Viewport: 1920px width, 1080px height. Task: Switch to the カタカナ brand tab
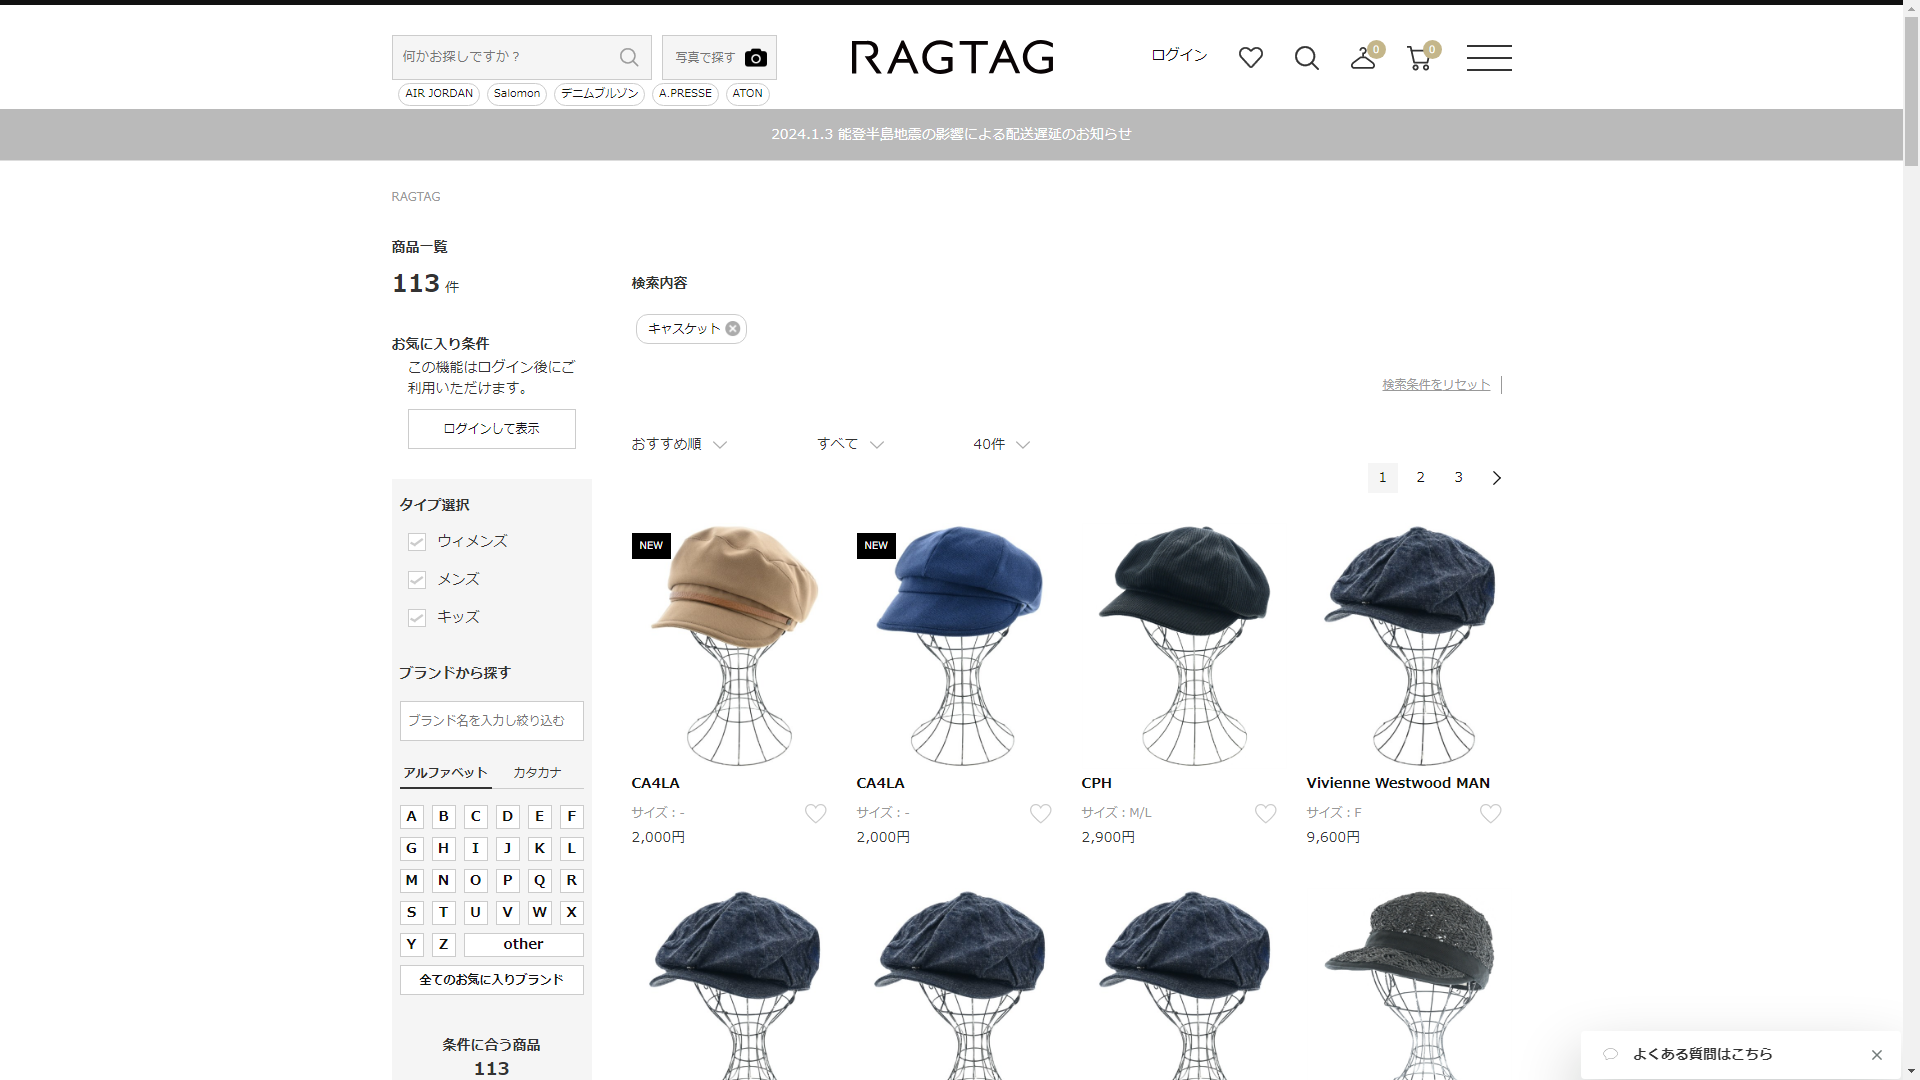coord(537,772)
